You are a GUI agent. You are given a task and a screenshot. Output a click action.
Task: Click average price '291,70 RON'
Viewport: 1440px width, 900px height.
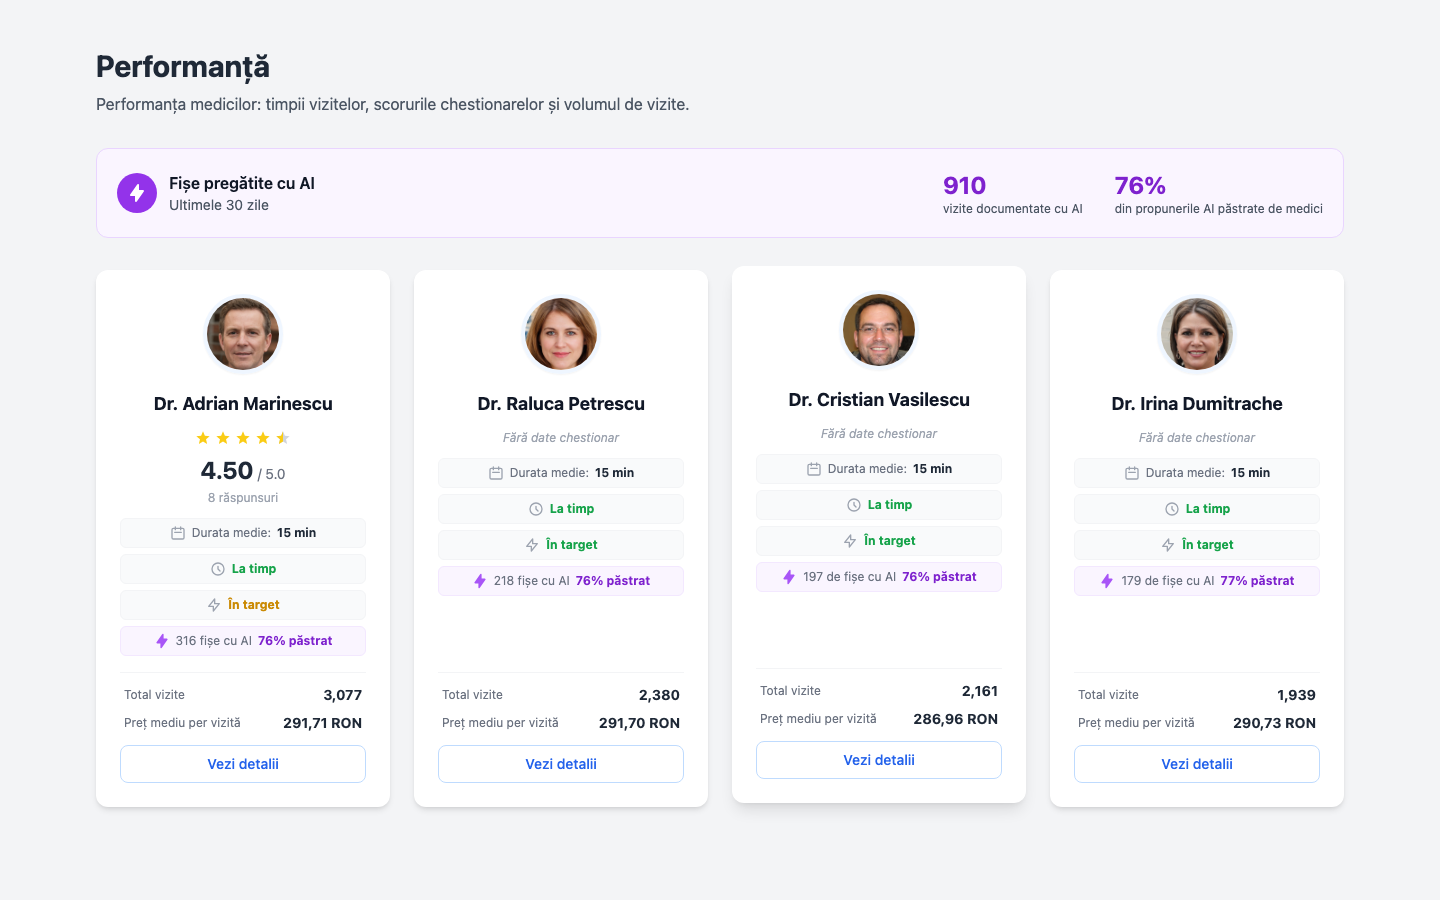tap(639, 723)
